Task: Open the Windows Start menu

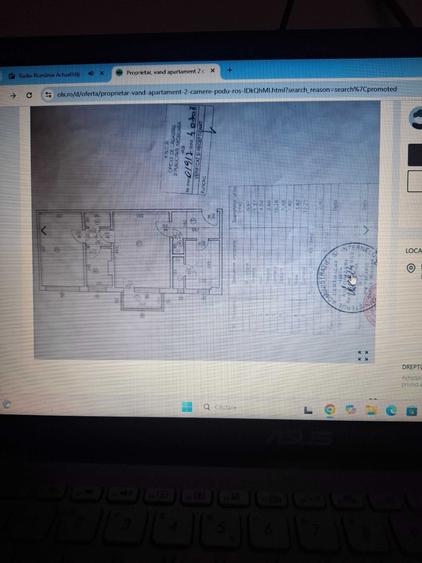Action: (187, 407)
